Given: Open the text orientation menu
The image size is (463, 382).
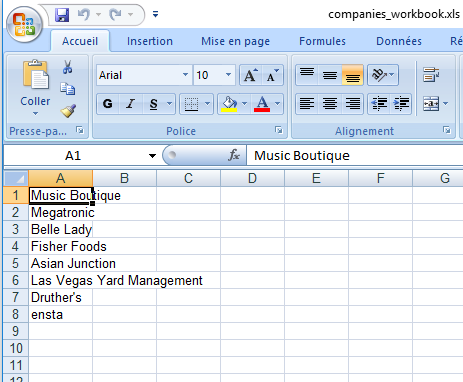Looking at the screenshot, I should 383,75.
